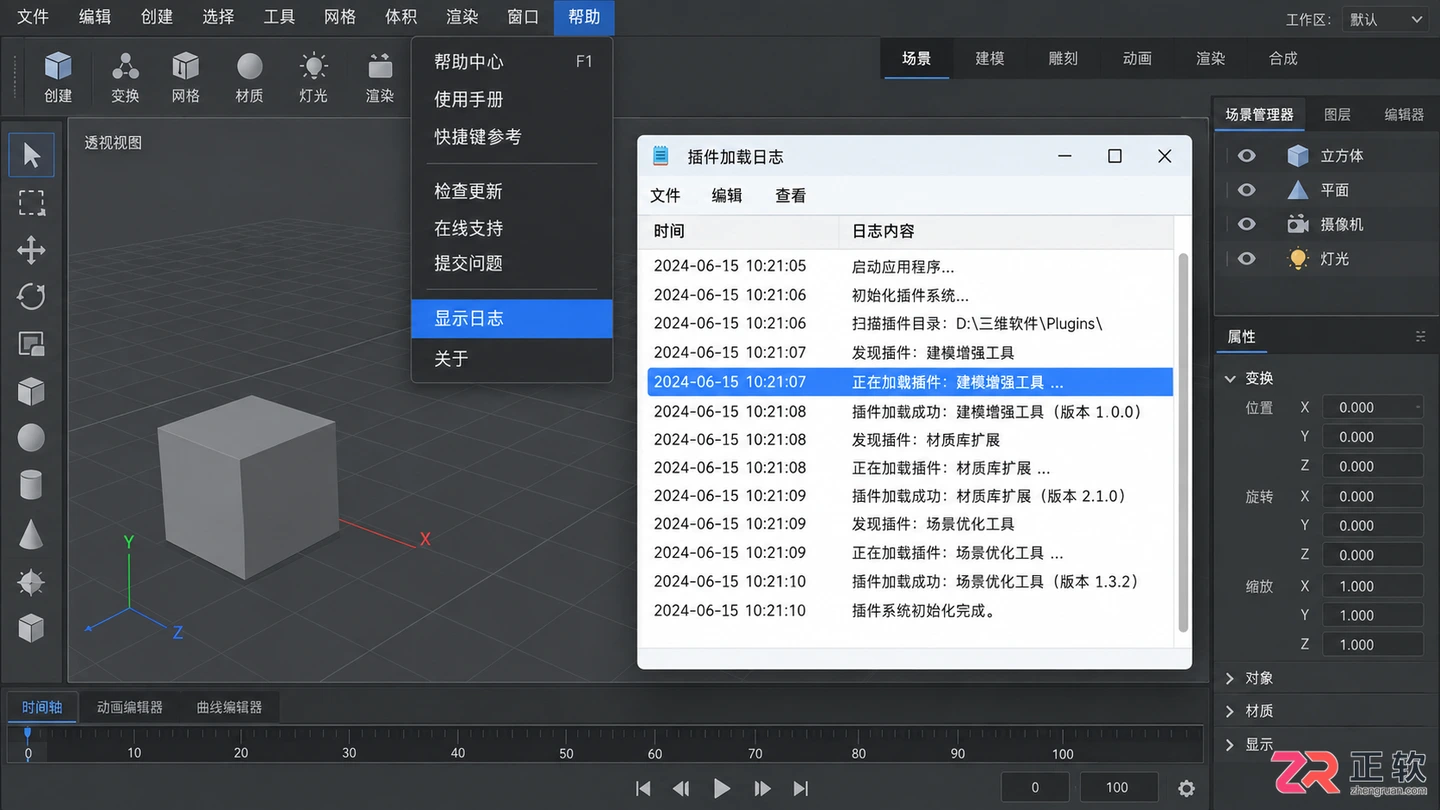Add a cylinder primitive from the left toolbar
This screenshot has width=1440, height=810.
(x=31, y=486)
